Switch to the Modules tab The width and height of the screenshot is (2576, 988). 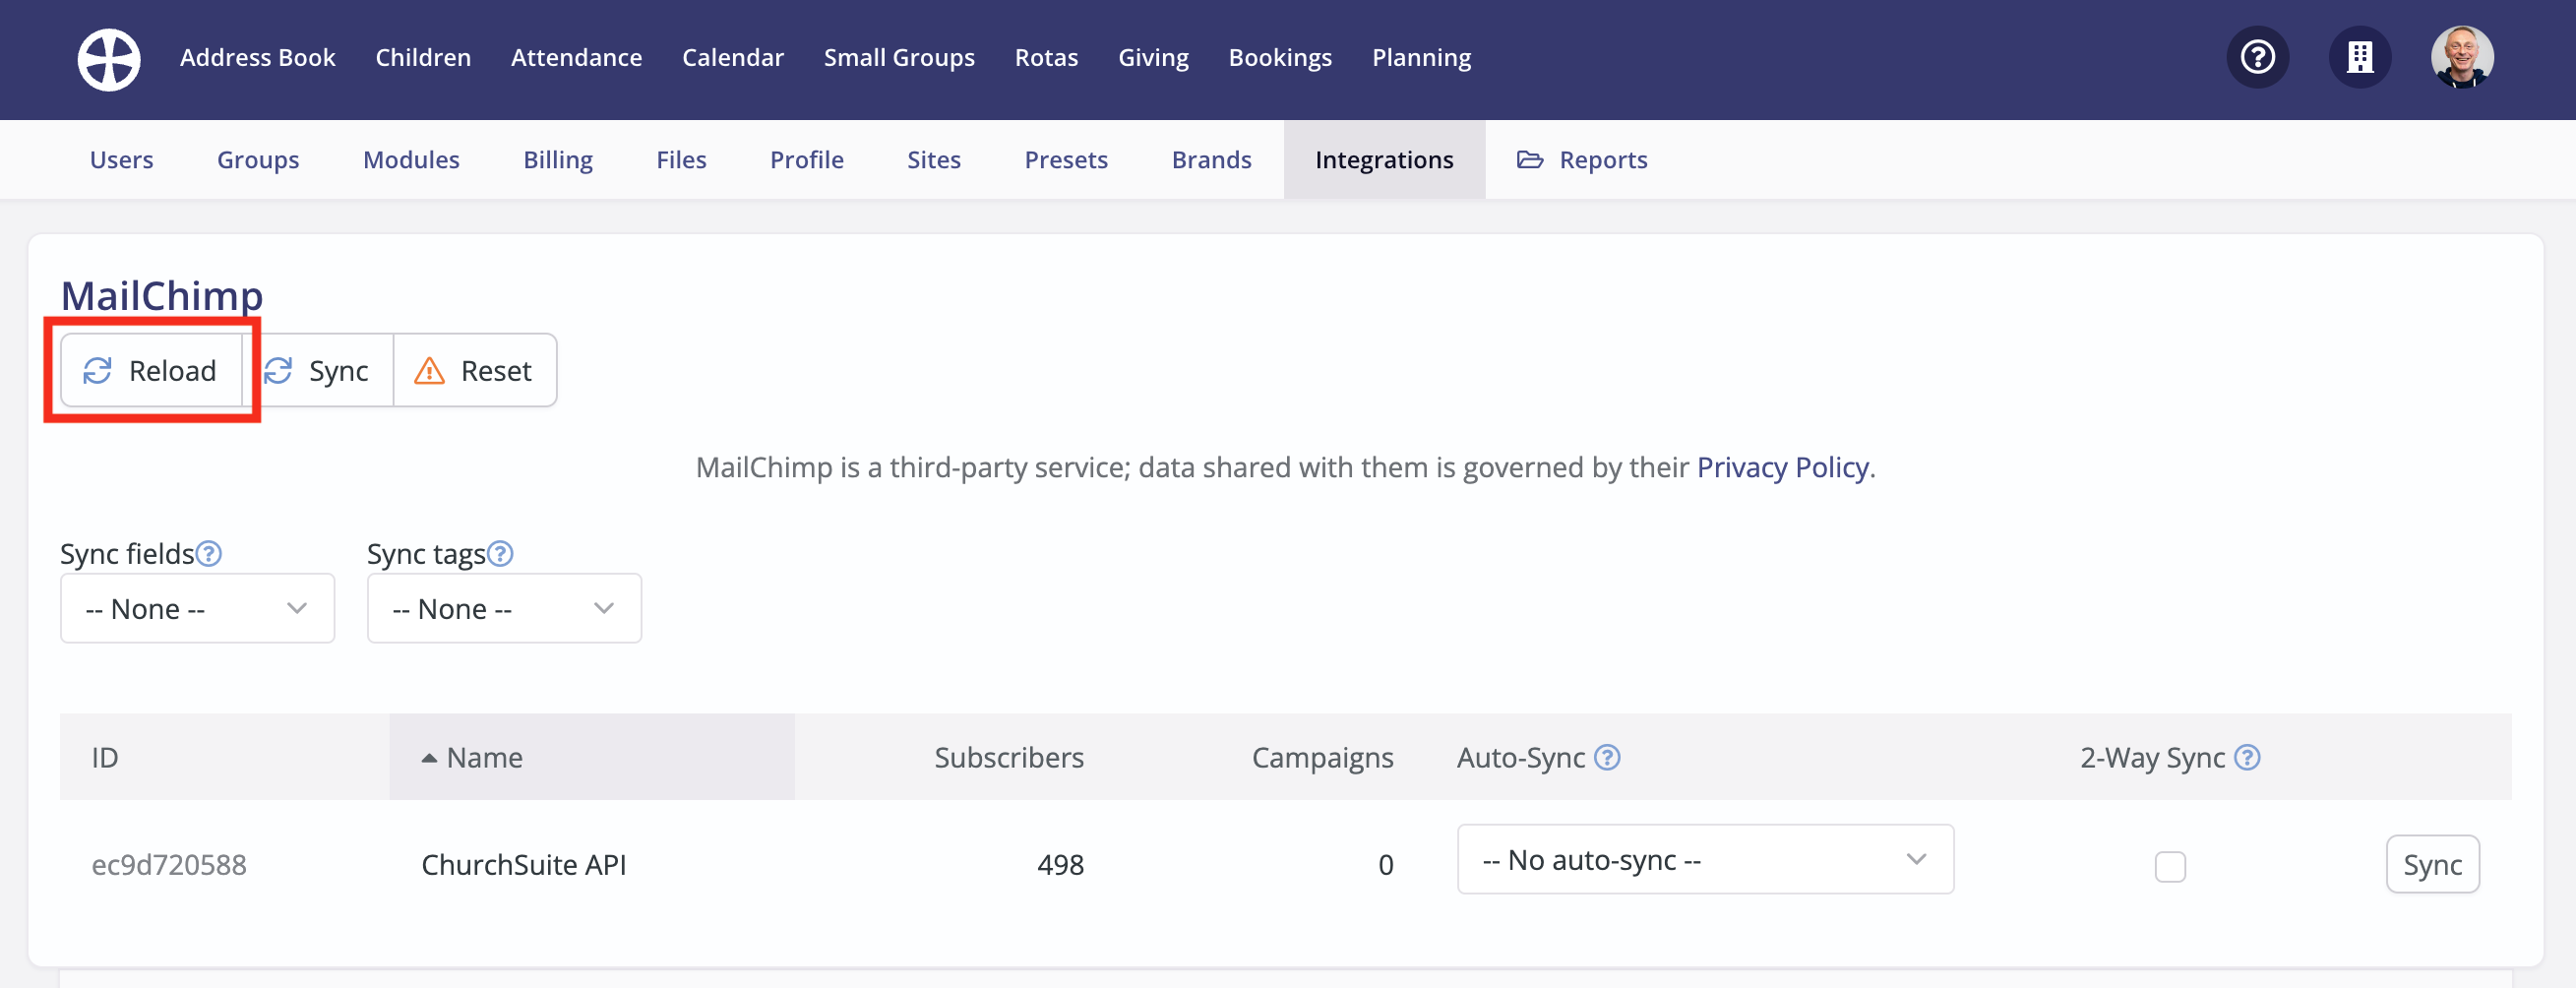pyautogui.click(x=411, y=159)
